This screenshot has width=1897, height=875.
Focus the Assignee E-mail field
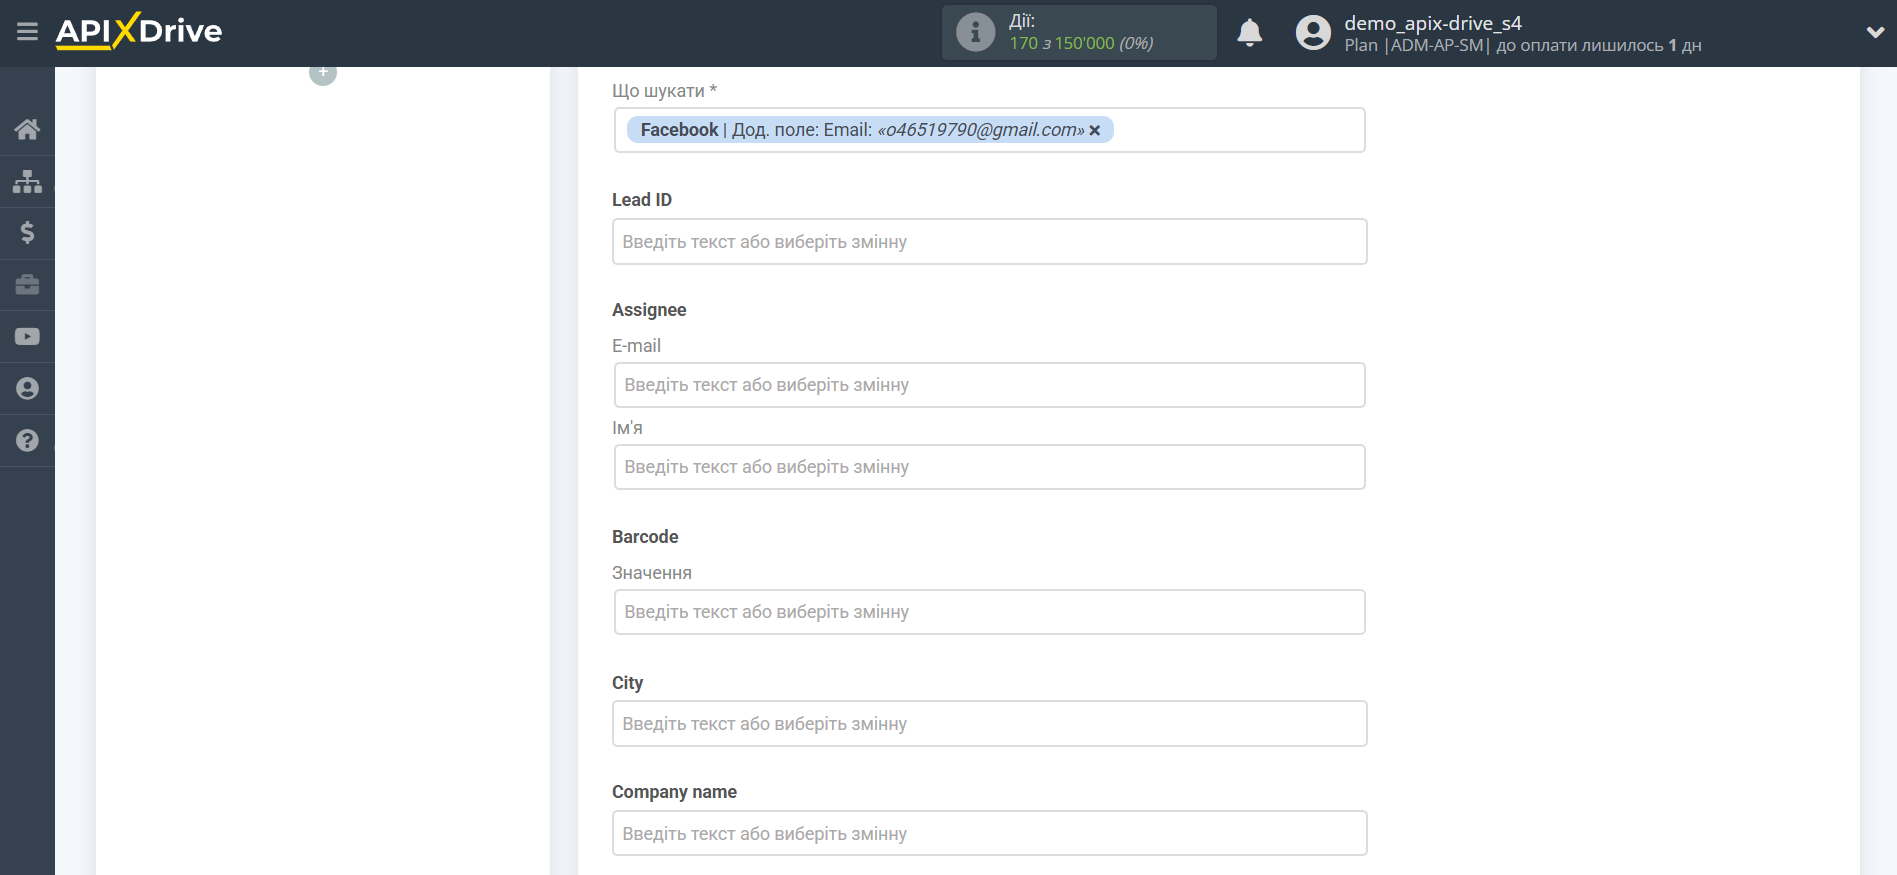[x=989, y=385]
